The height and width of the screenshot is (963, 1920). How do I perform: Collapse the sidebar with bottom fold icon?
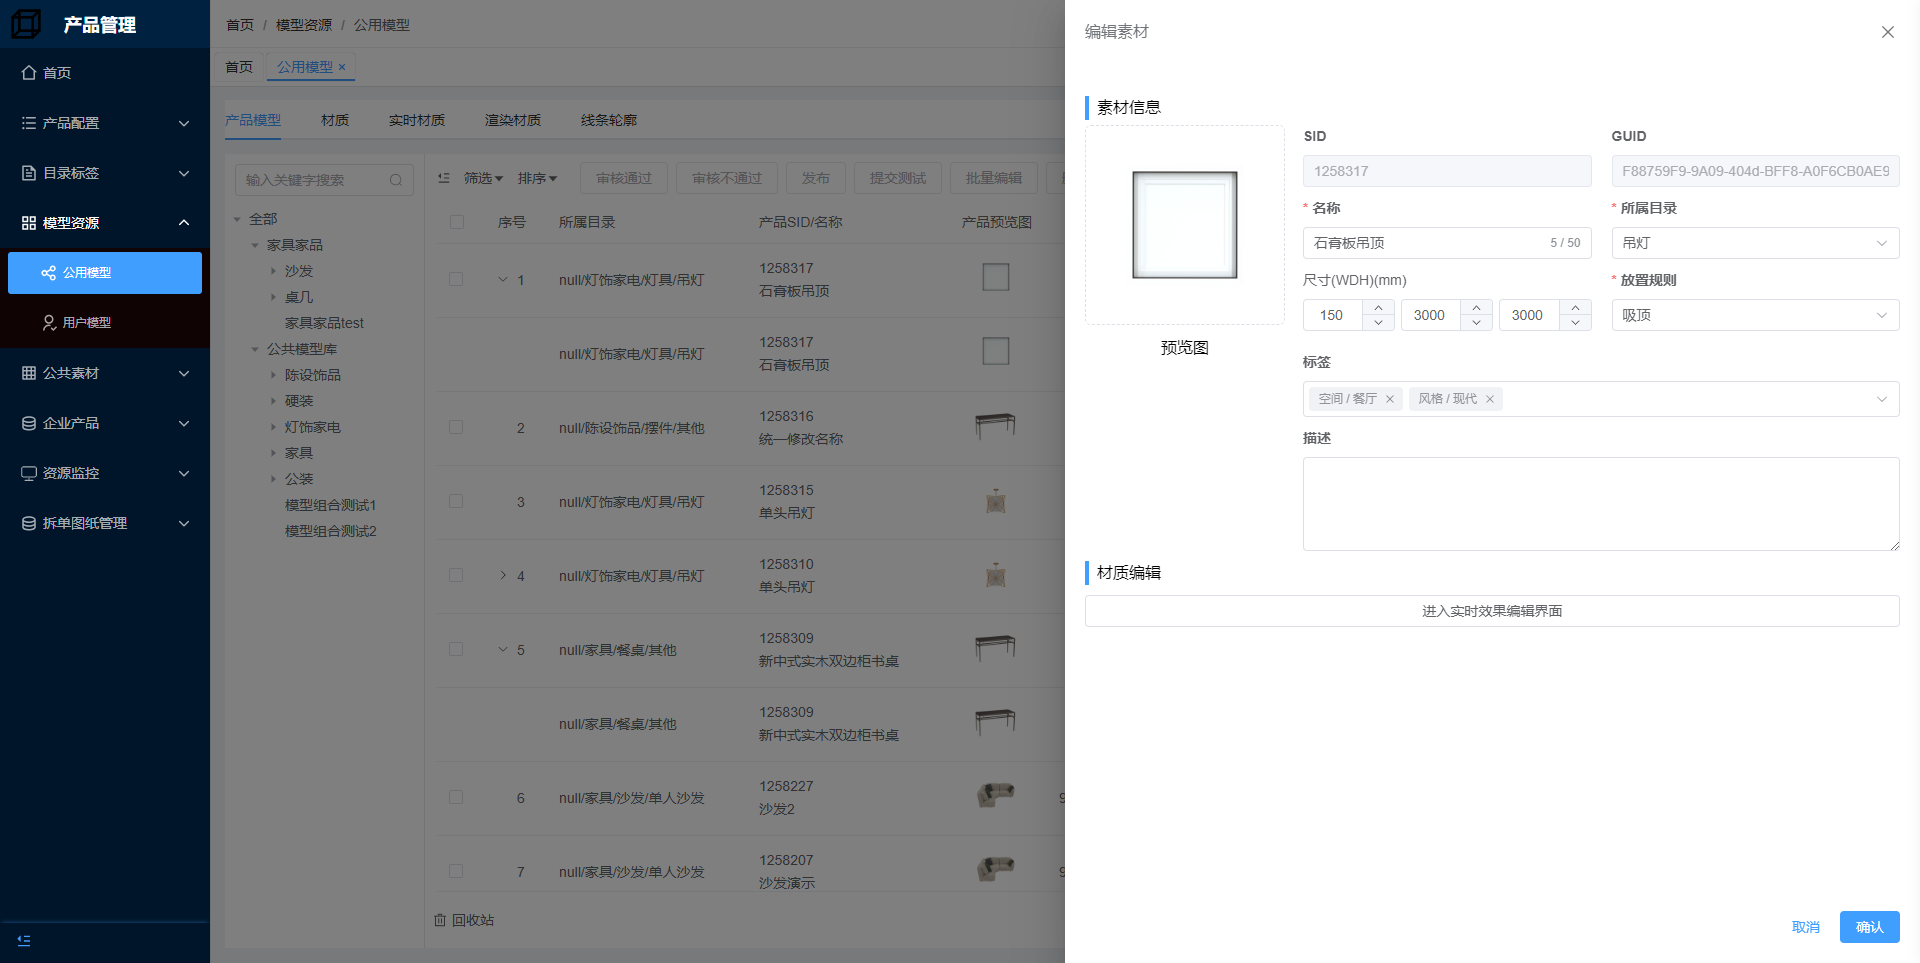coord(24,940)
